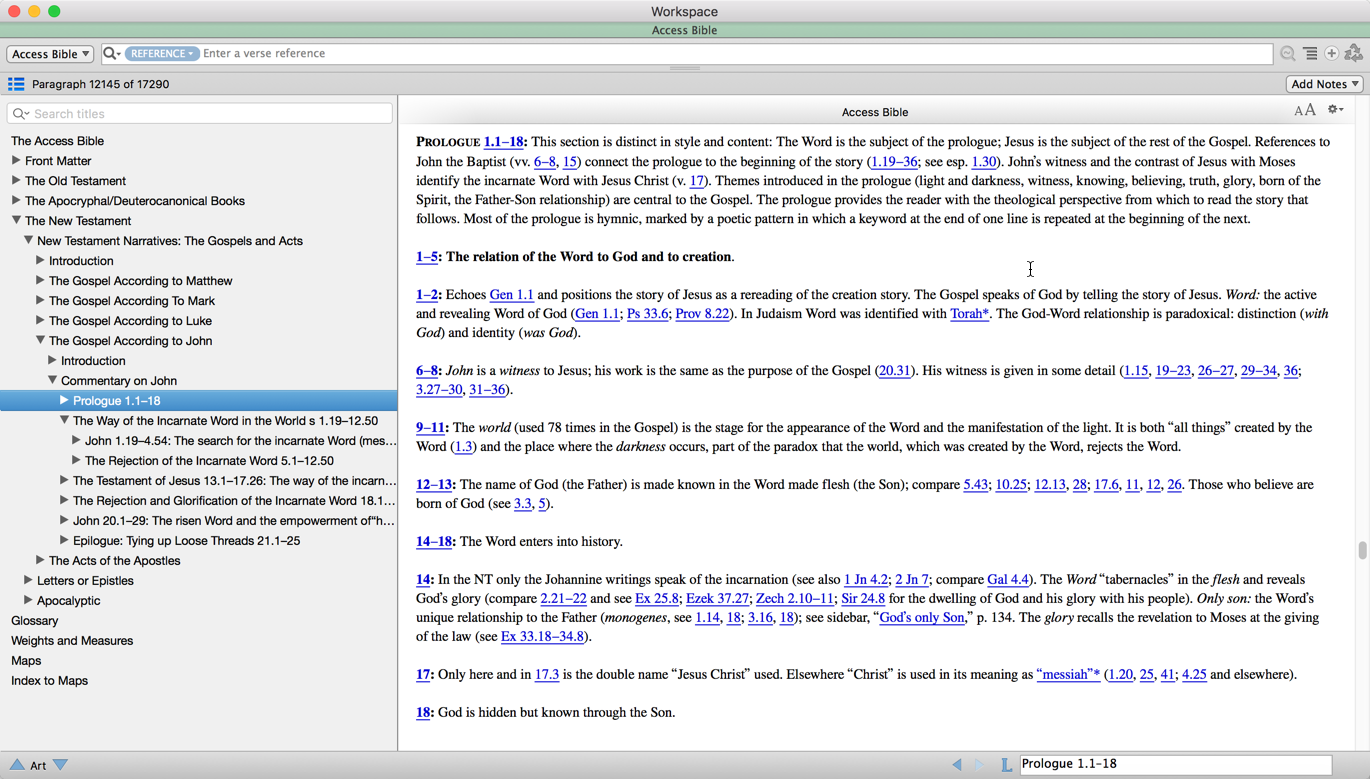Screen dimensions: 1370x779
Task: Expand Prologue 1.1–18 disclosure triangle
Action: (64, 400)
